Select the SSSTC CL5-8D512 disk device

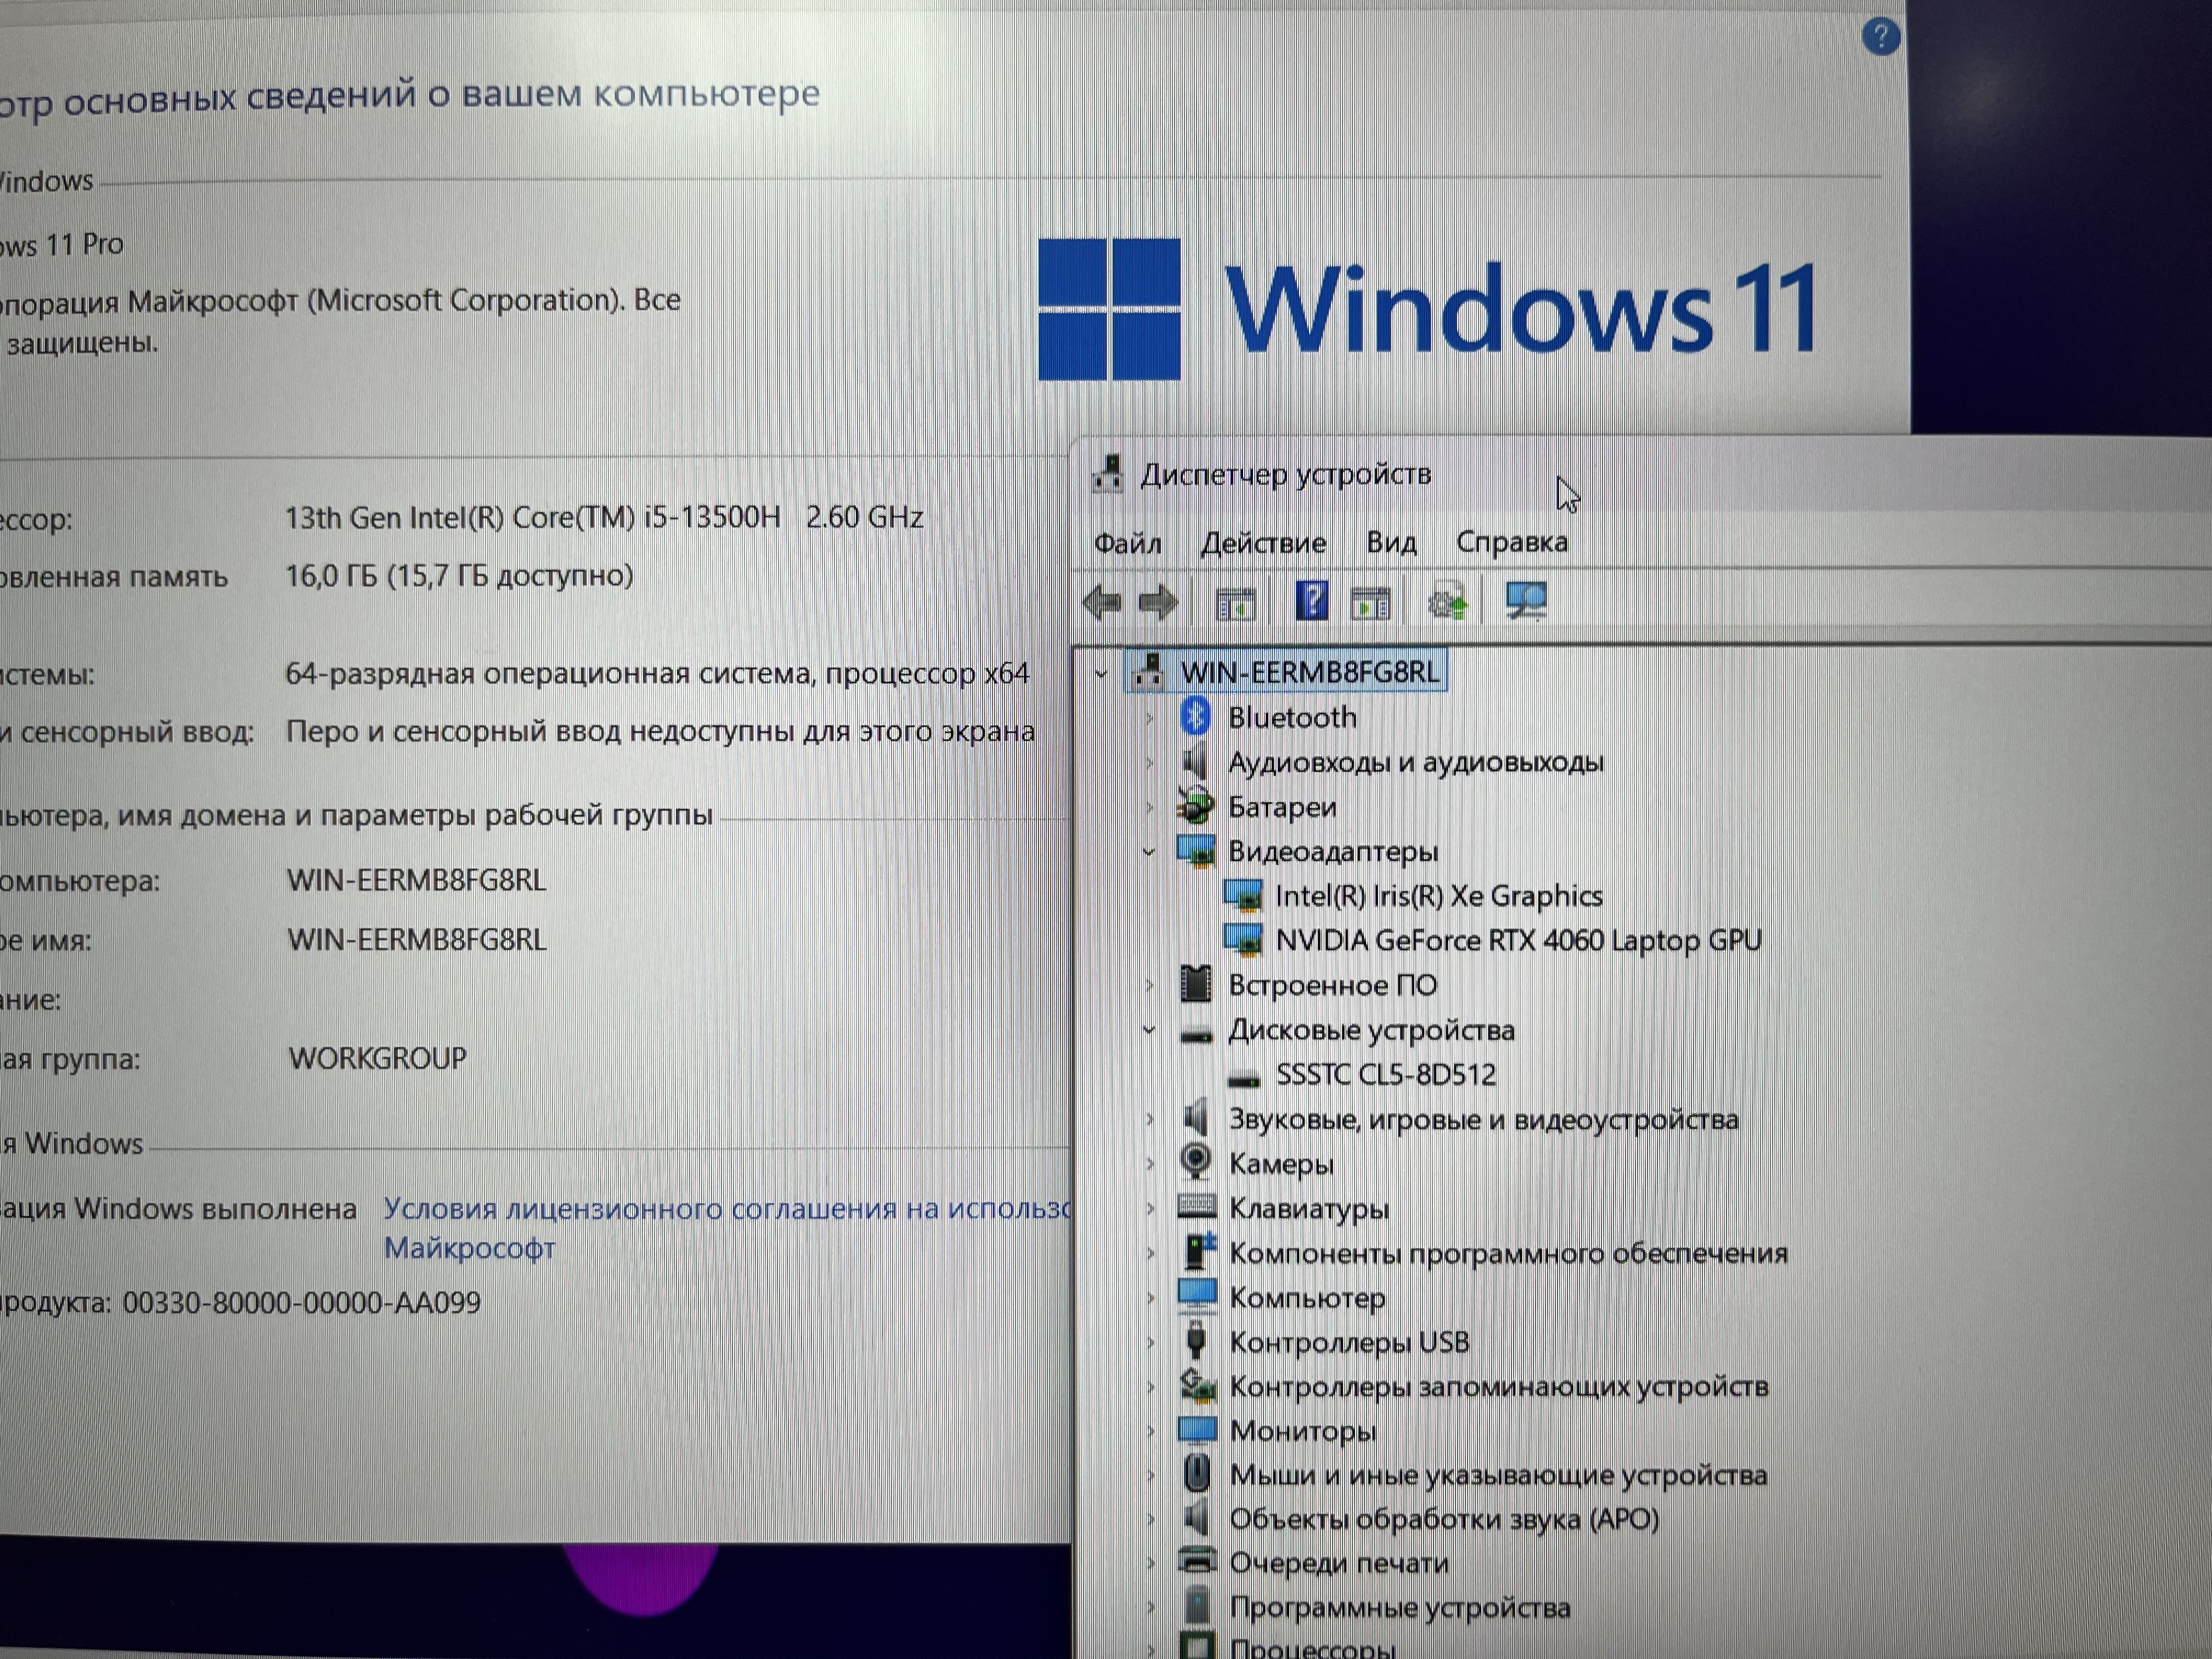point(1385,1075)
